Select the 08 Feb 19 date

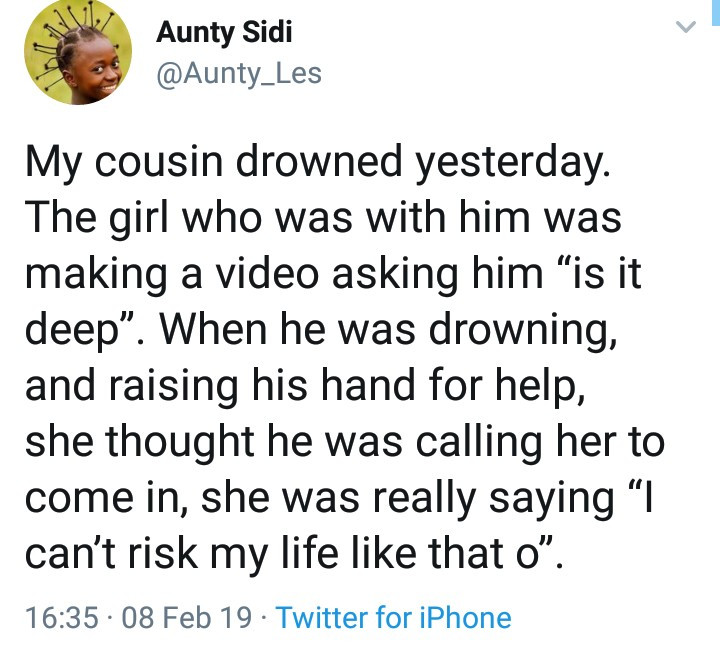point(187,617)
